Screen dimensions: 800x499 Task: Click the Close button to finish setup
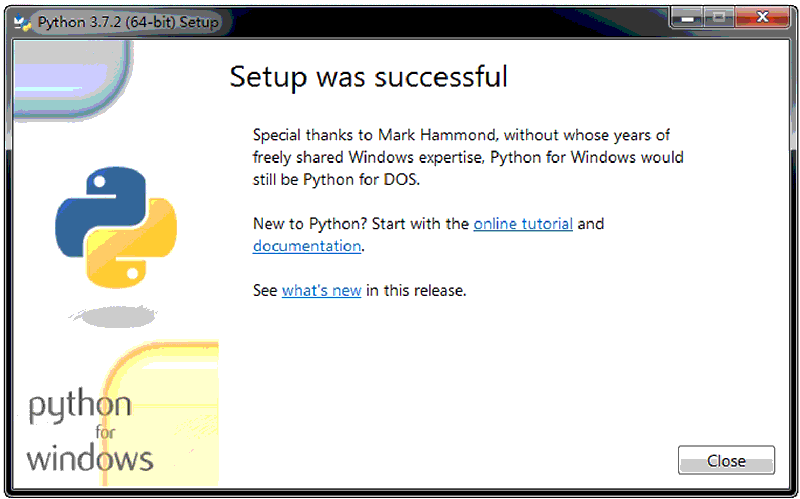(x=726, y=460)
